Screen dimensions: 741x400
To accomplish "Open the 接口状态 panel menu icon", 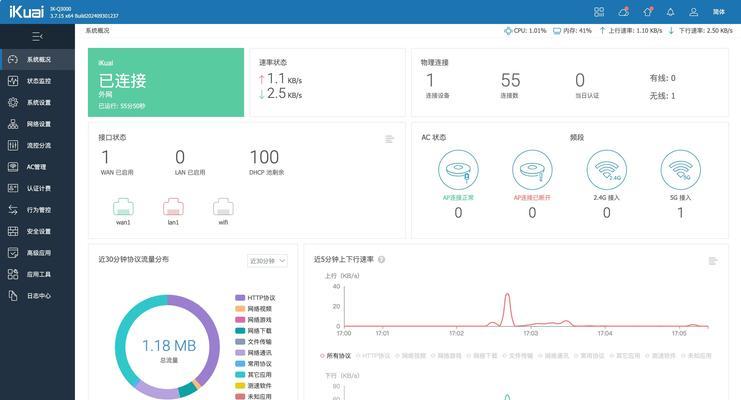I will click(x=389, y=139).
